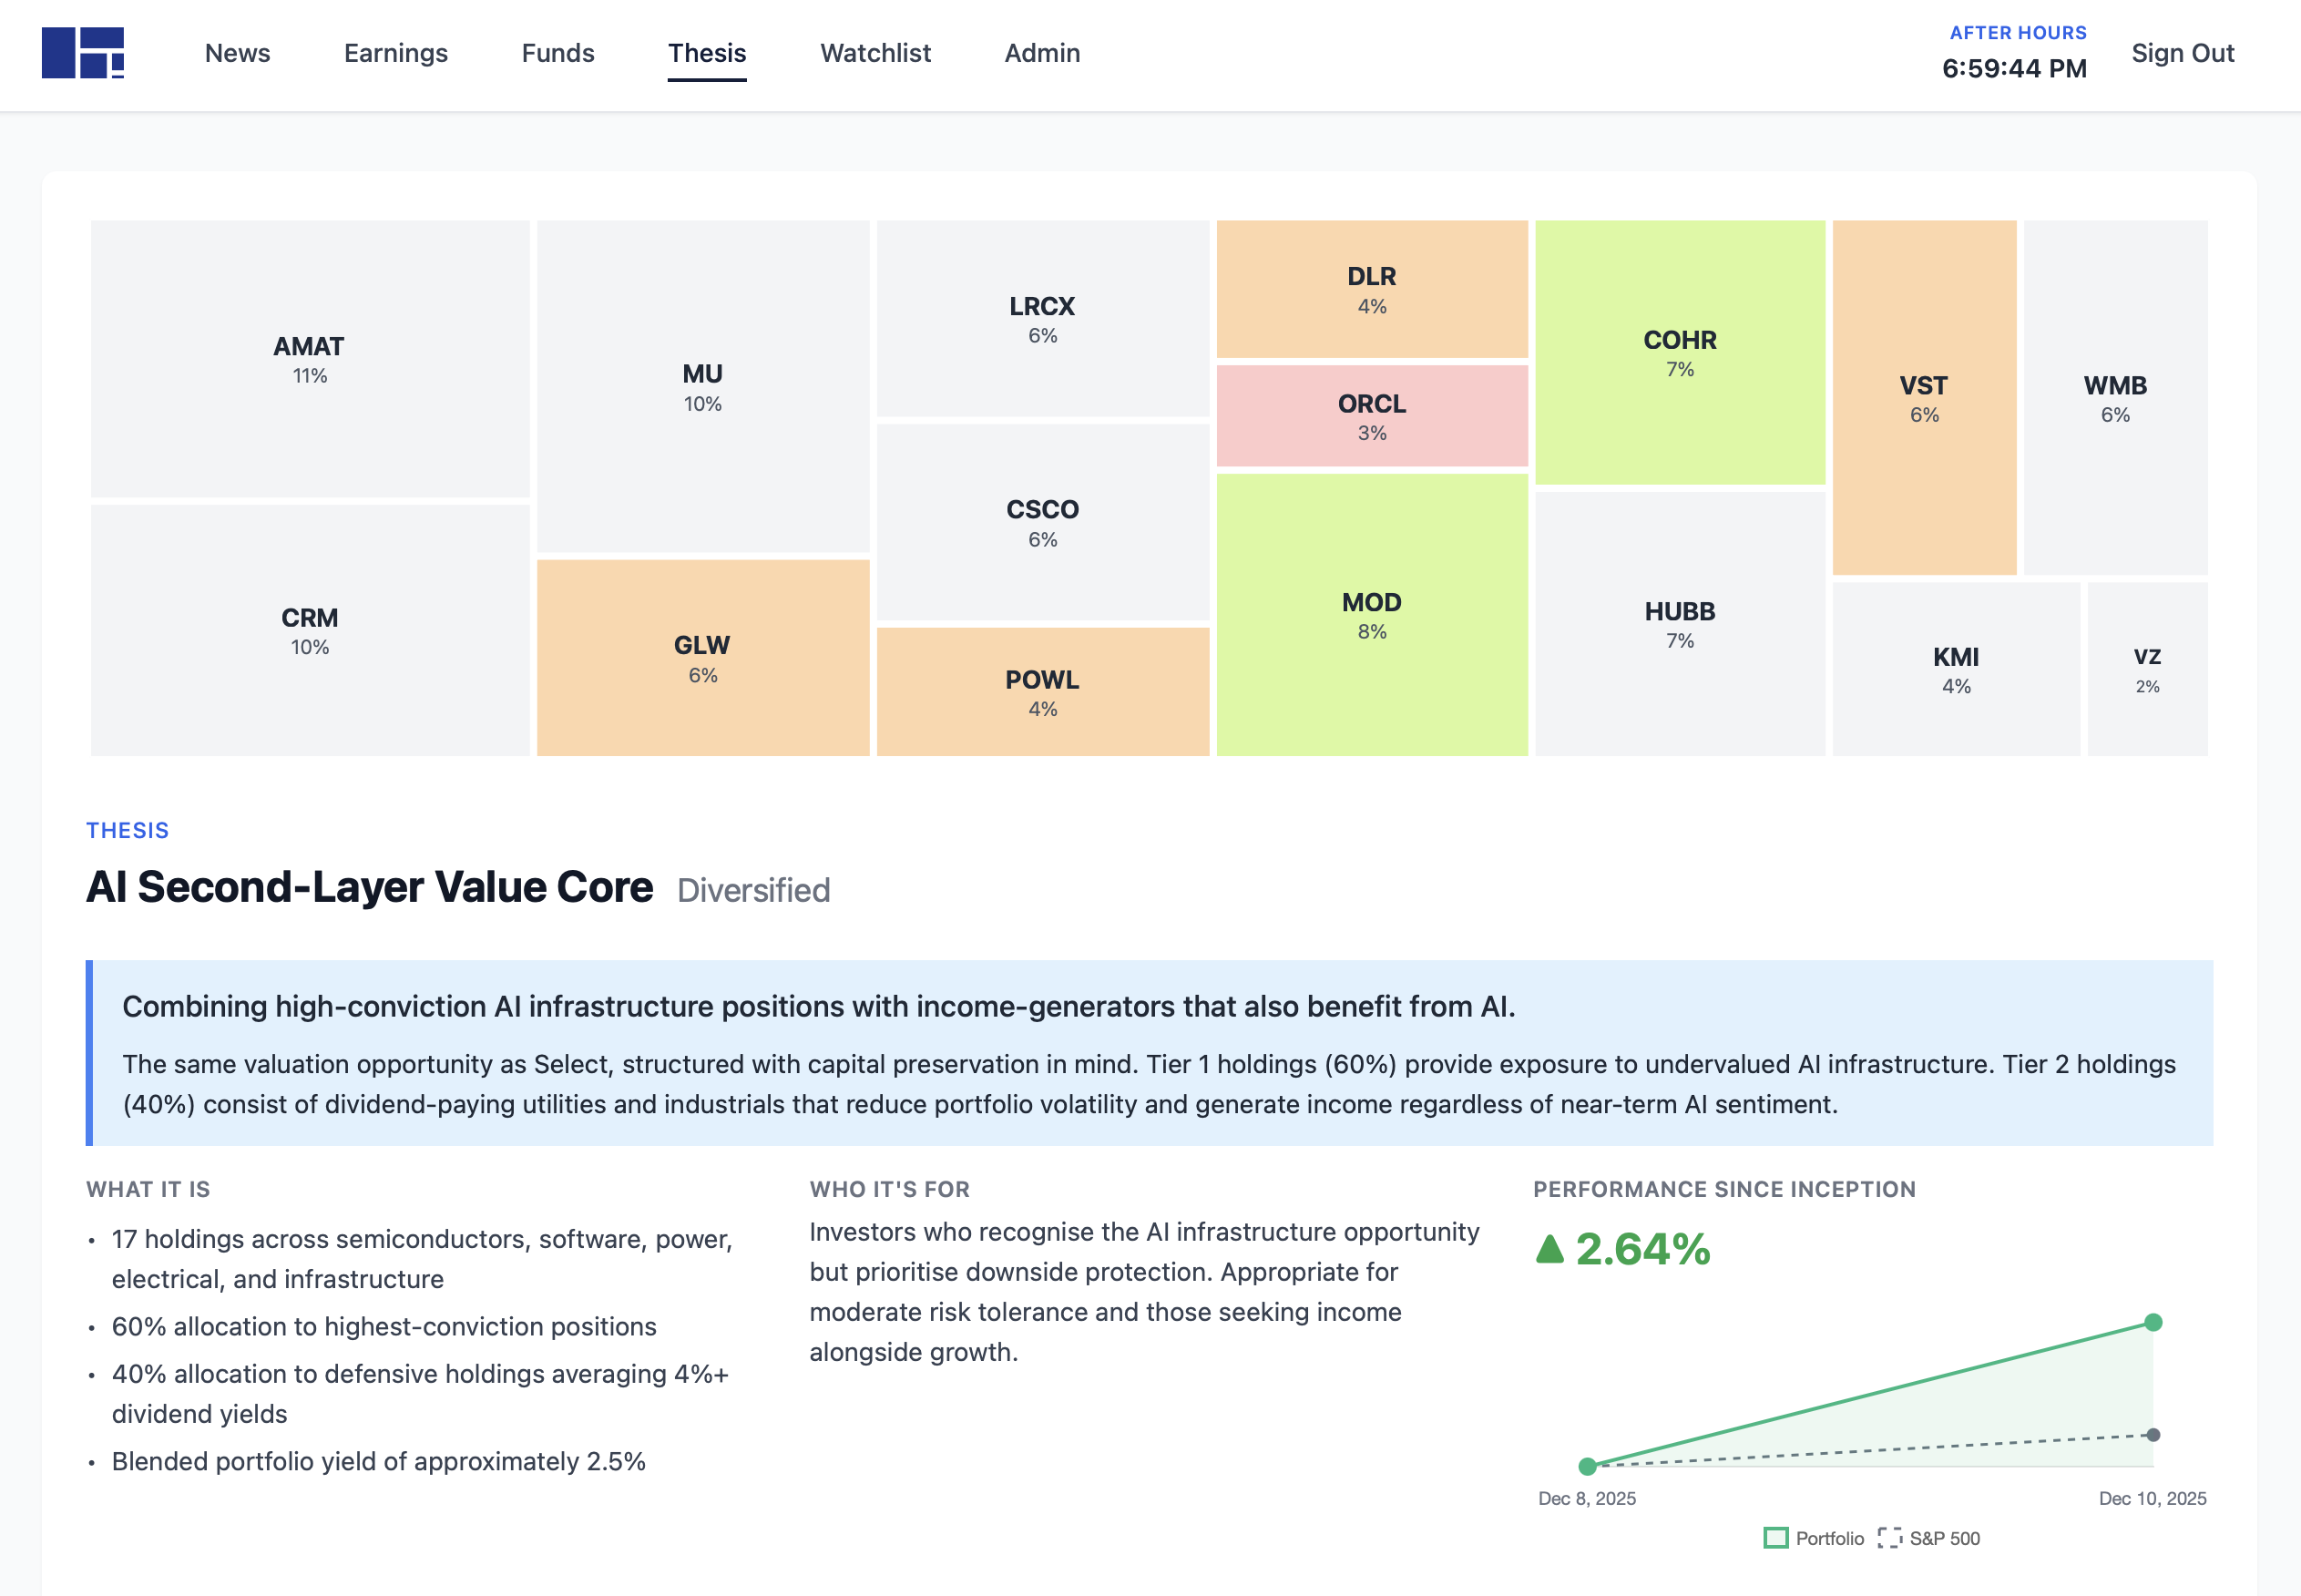Click the green up-triangle performance indicator
Image resolution: width=2301 pixels, height=1596 pixels.
pyautogui.click(x=1551, y=1249)
